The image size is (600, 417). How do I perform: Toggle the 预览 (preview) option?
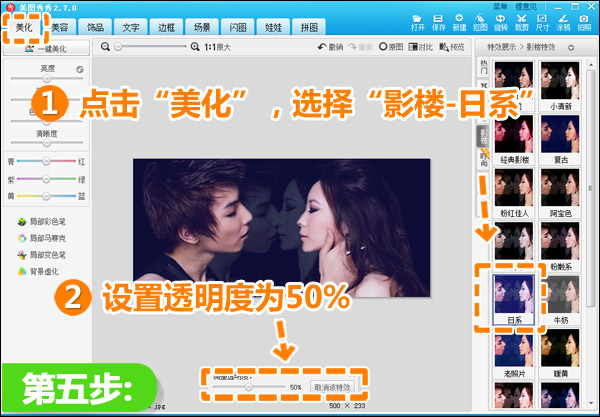[450, 47]
